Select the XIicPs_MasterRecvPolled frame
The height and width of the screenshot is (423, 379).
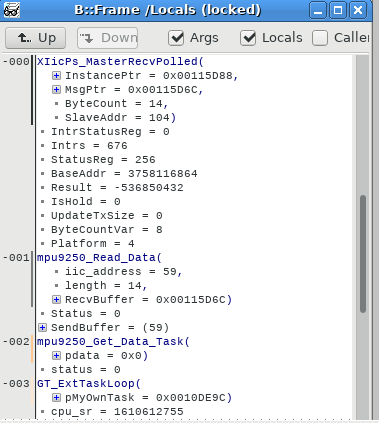[120, 62]
